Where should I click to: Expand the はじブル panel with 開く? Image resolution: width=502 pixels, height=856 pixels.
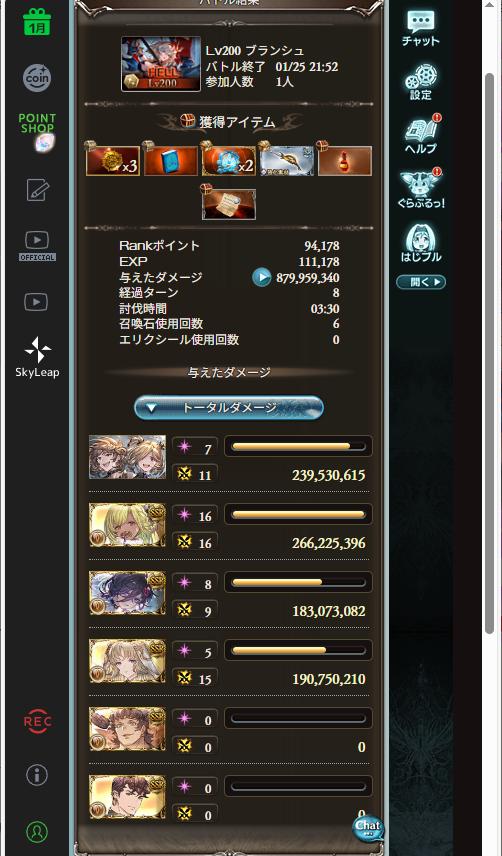(421, 282)
